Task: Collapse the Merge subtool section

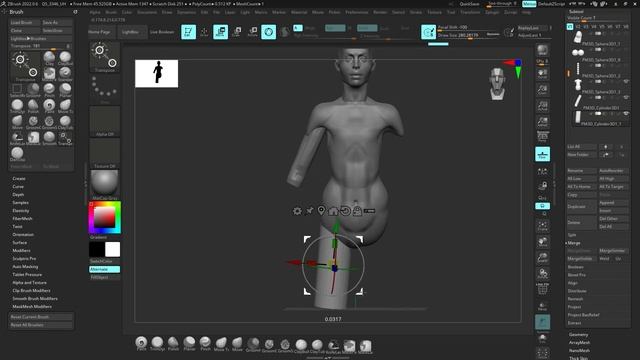Action: [573, 243]
